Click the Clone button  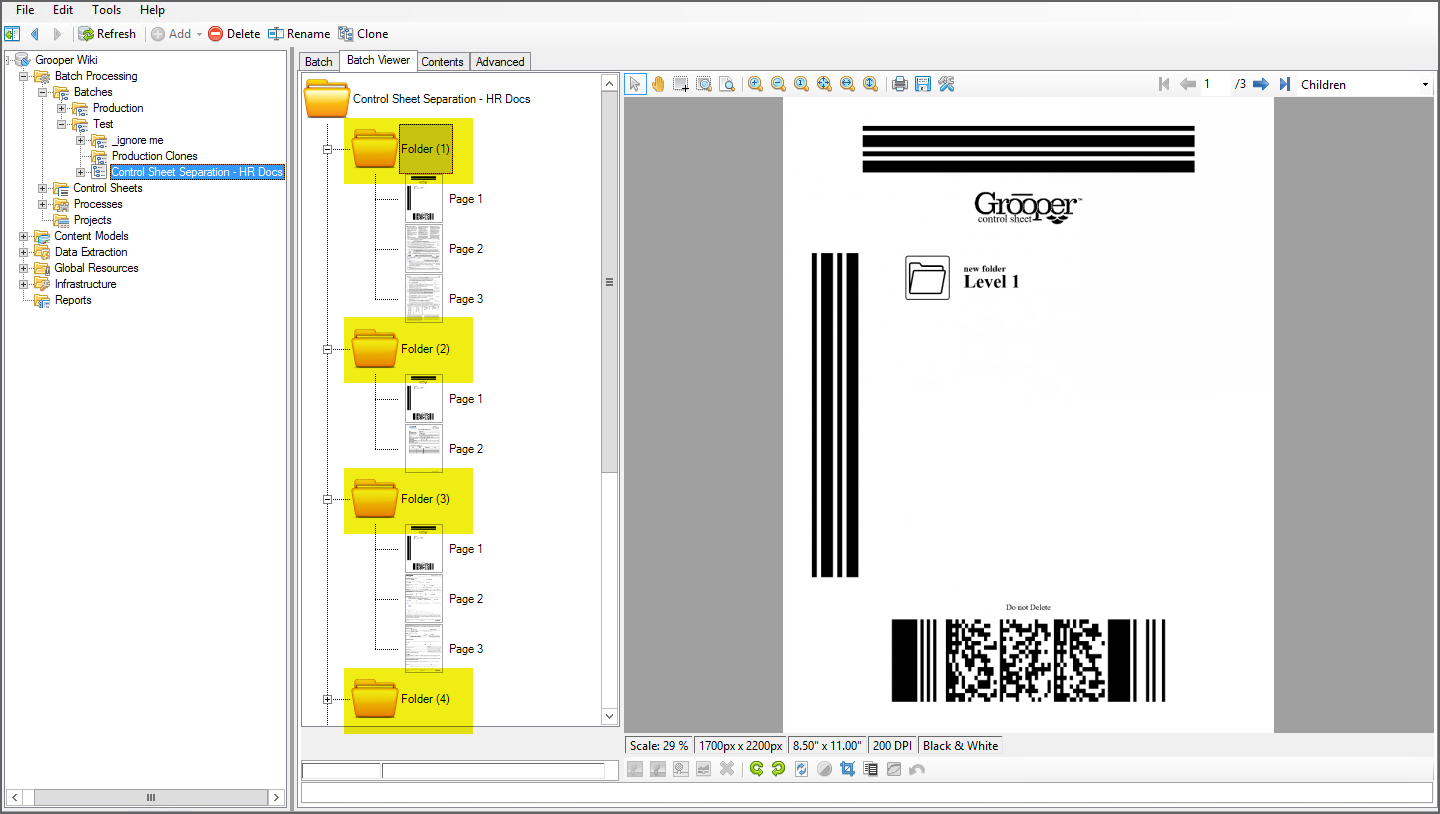point(363,34)
